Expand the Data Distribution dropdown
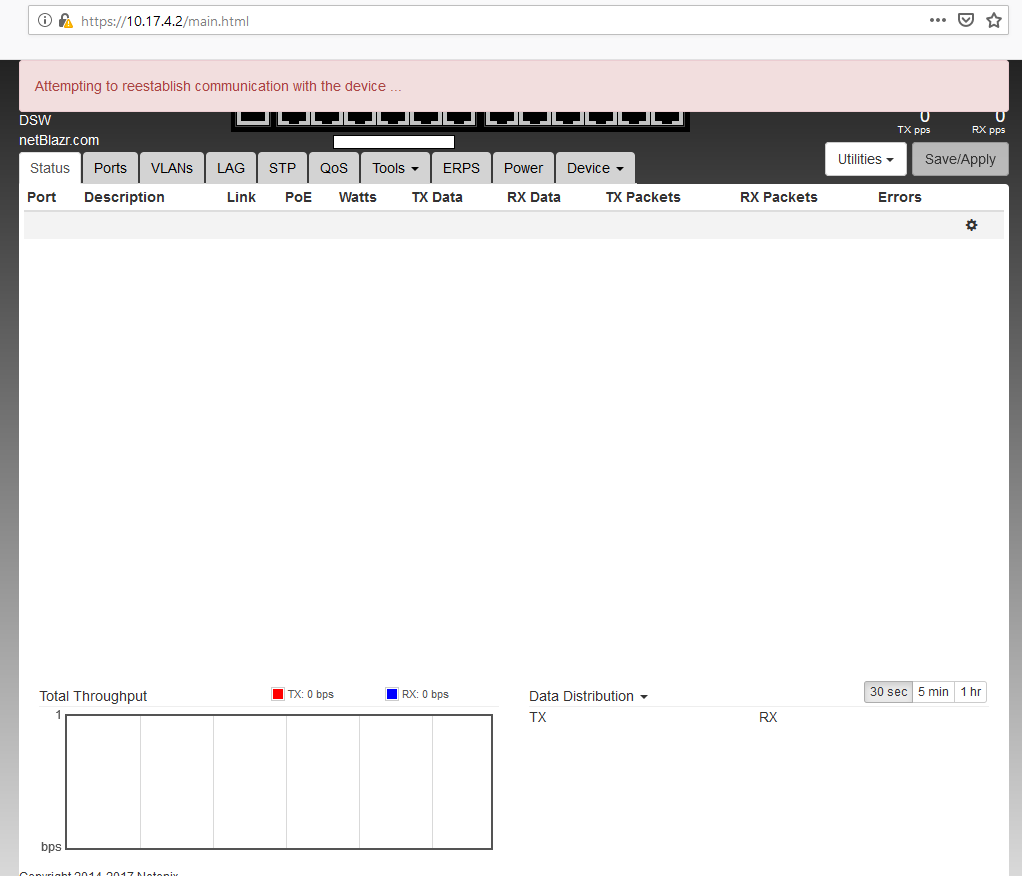The width and height of the screenshot is (1022, 876). [588, 696]
